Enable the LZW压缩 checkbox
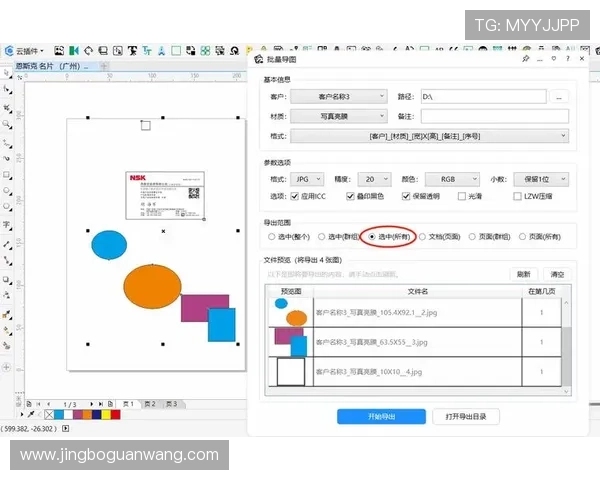Image resolution: width=600 pixels, height=480 pixels. coord(517,196)
